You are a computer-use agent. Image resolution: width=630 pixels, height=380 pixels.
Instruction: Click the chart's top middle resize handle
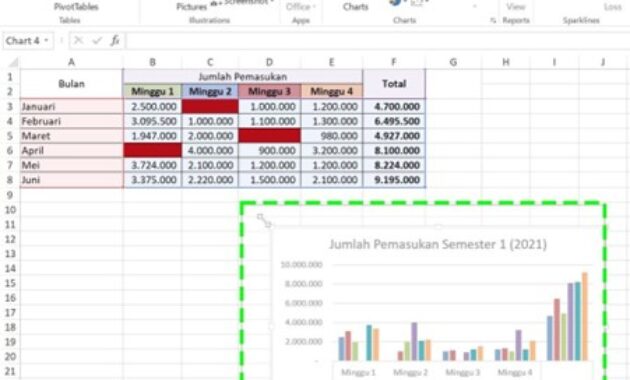tap(438, 227)
